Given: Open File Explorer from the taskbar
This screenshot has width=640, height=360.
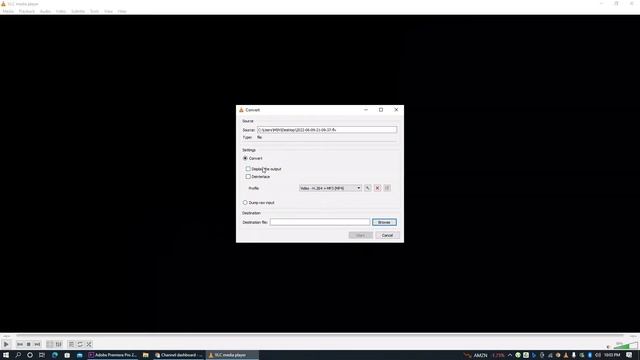Looking at the screenshot, I should pos(146,355).
